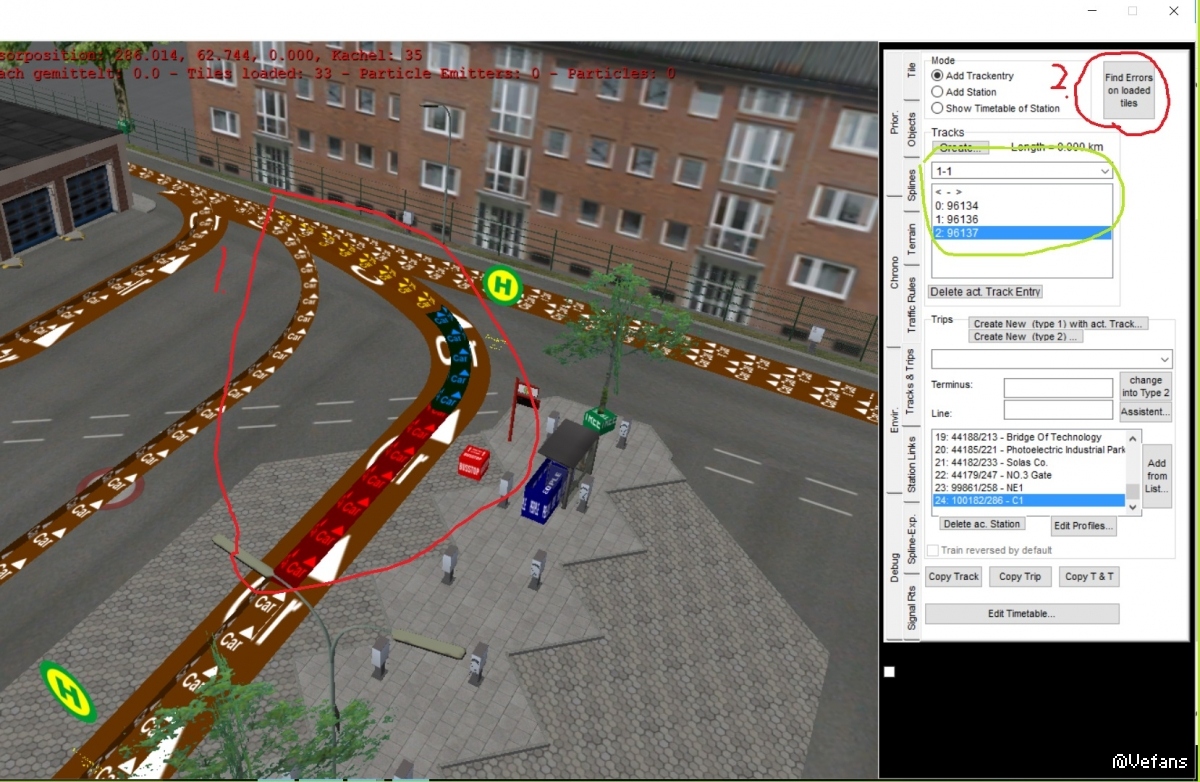Select the '< - >' track list entry
Screen dimensions: 1200x782
1021,191
